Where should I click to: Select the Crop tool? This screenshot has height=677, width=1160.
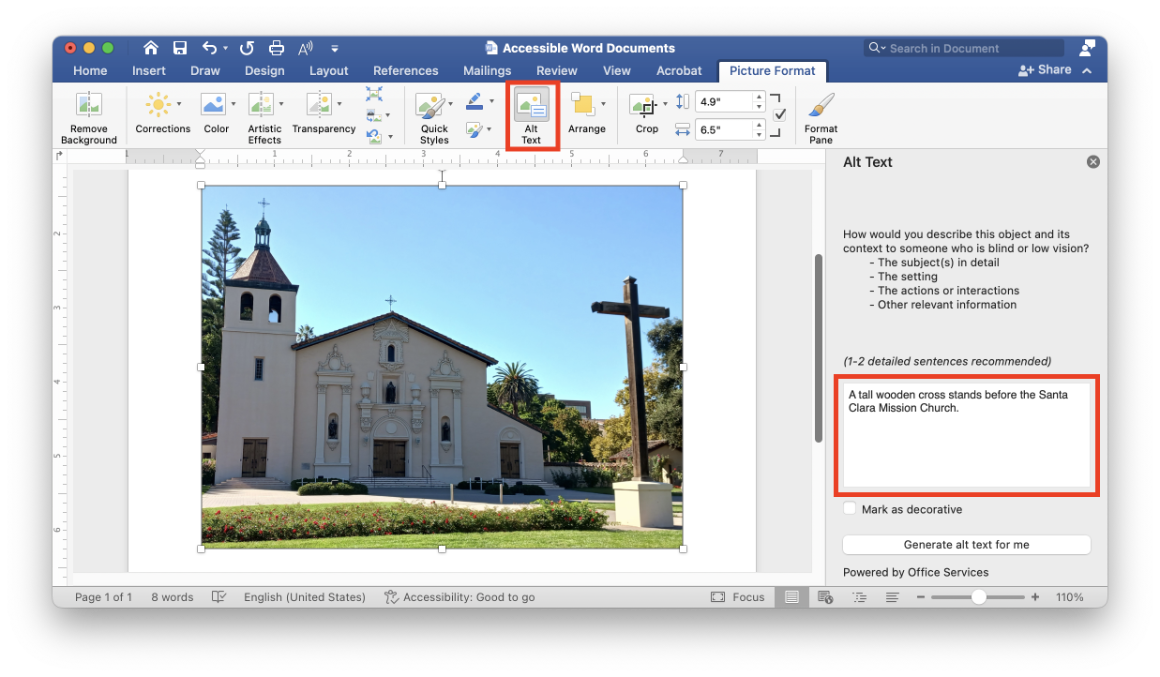coord(644,108)
